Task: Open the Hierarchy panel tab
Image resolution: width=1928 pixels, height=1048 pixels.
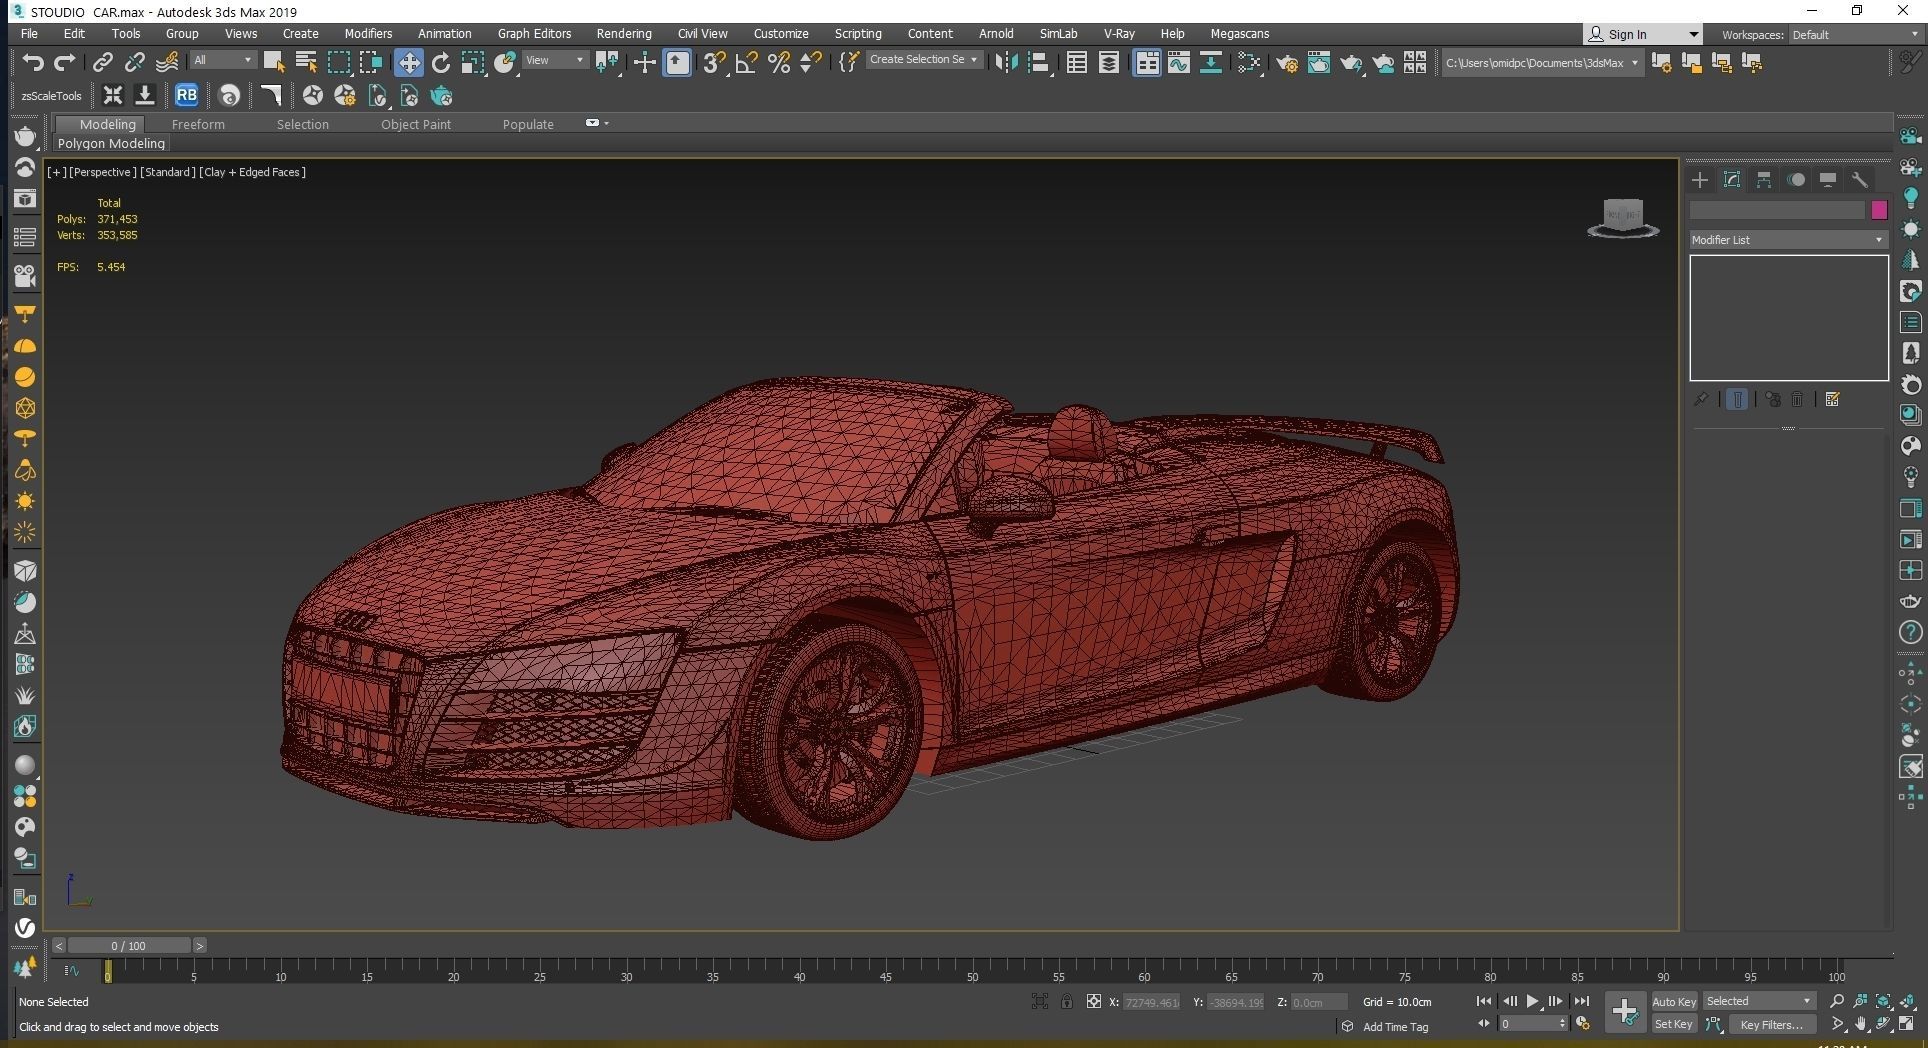Action: click(1764, 180)
